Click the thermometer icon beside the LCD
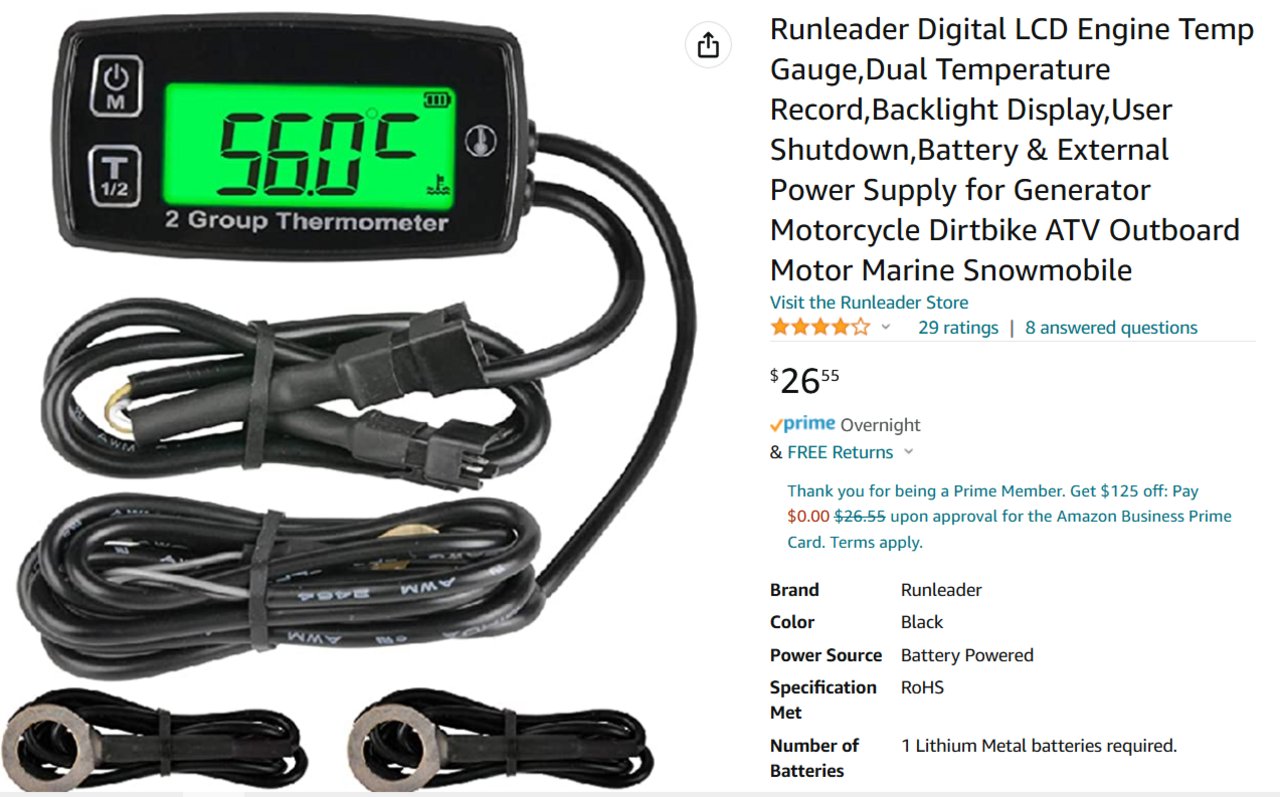1280x797 pixels. pos(483,139)
